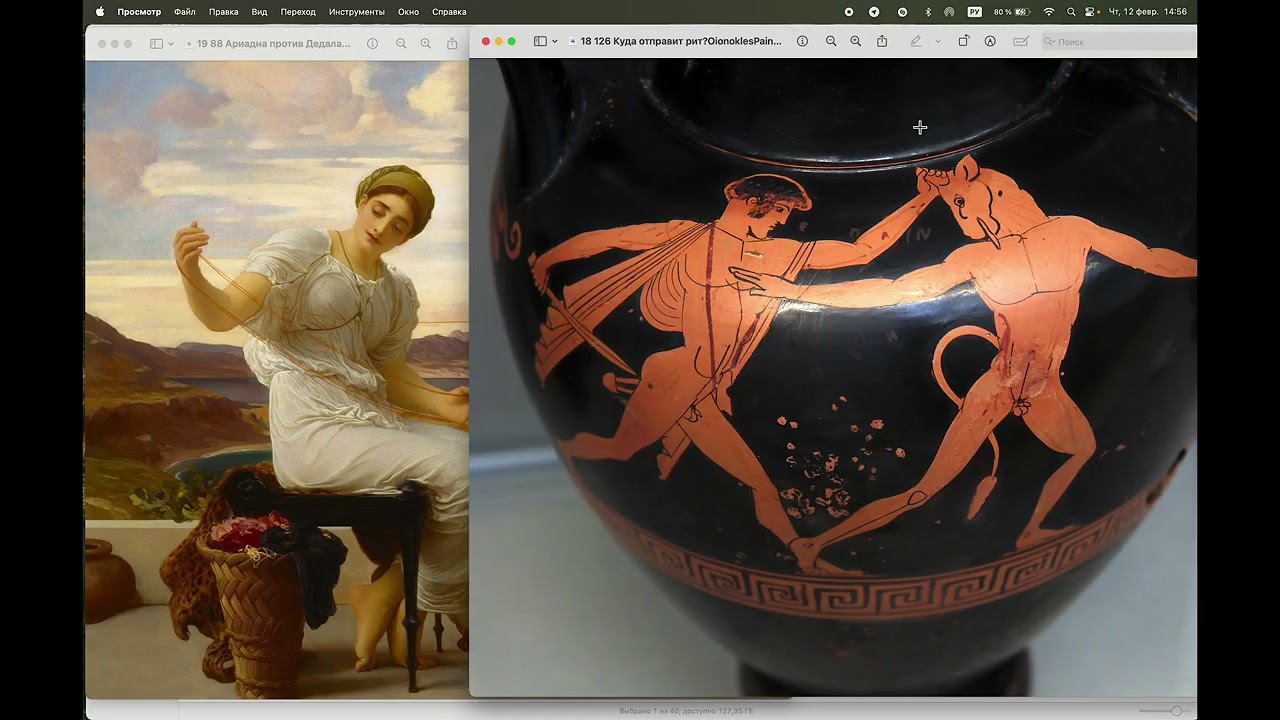Open the AirDrop menu bar icon
Screen dimensions: 1280x720
point(949,12)
